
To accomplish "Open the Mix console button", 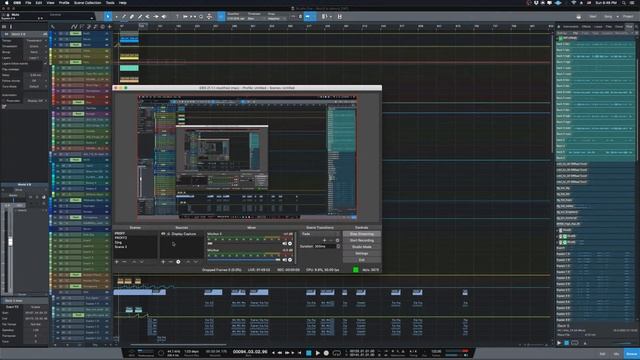I will tap(616, 354).
